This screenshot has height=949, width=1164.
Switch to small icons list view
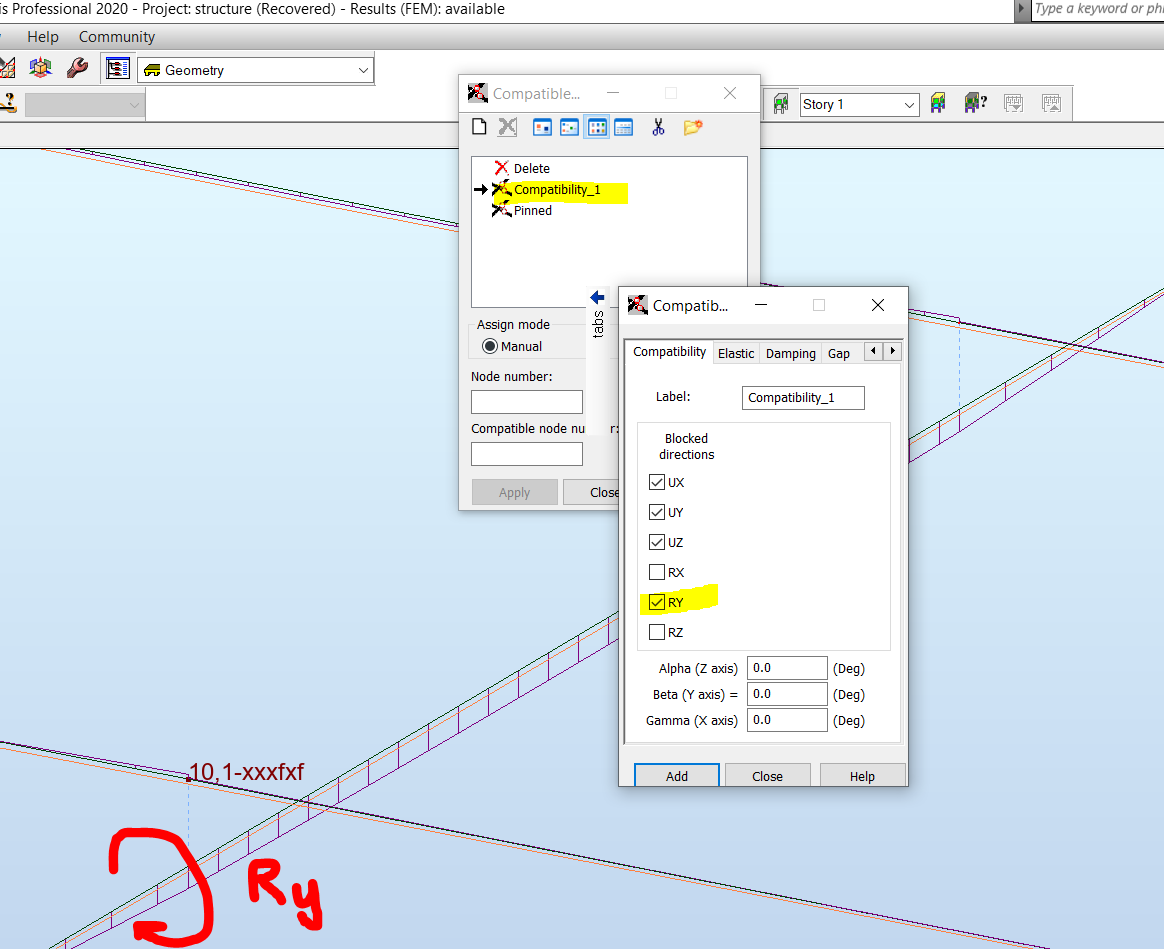tap(569, 127)
